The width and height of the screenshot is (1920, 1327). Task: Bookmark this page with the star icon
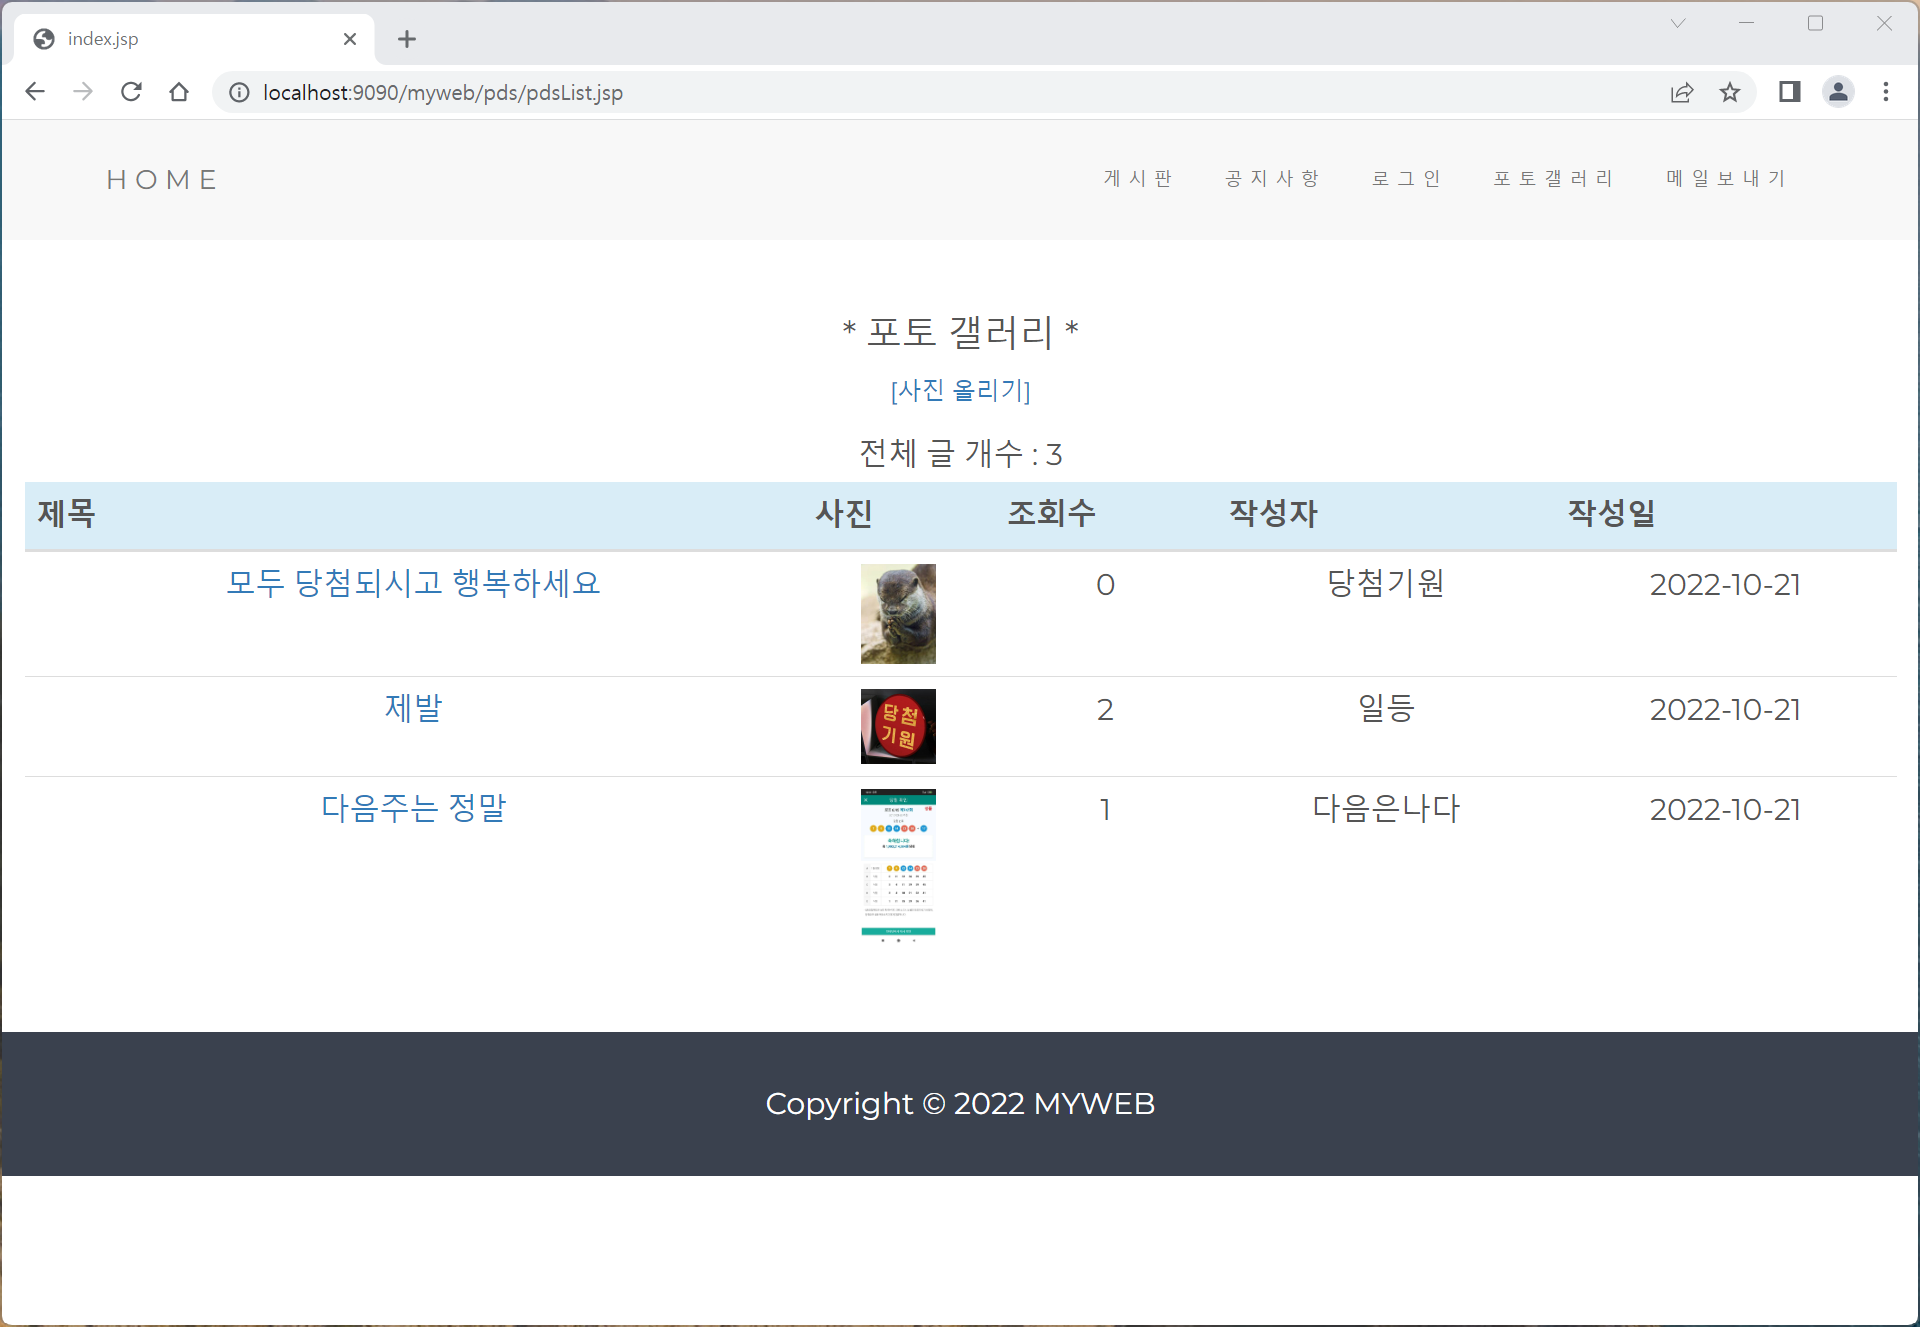(1730, 92)
